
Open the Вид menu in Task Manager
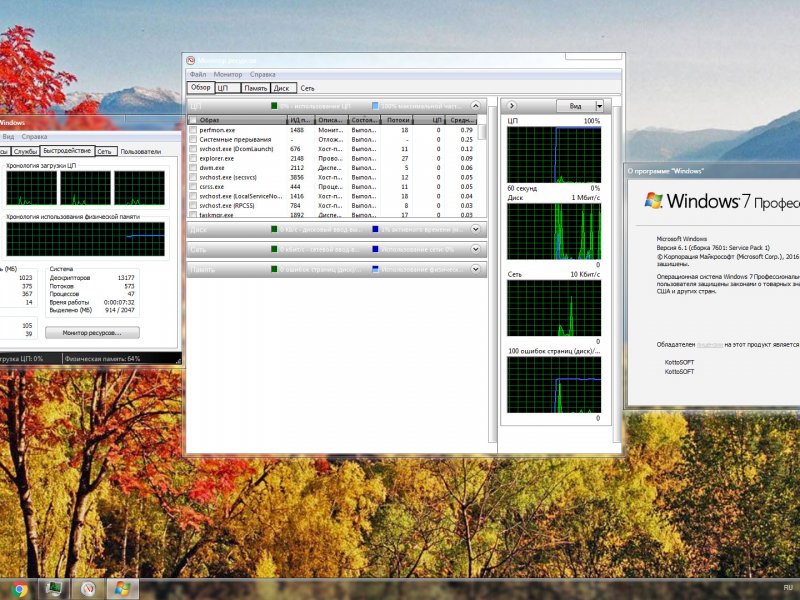[x=8, y=137]
